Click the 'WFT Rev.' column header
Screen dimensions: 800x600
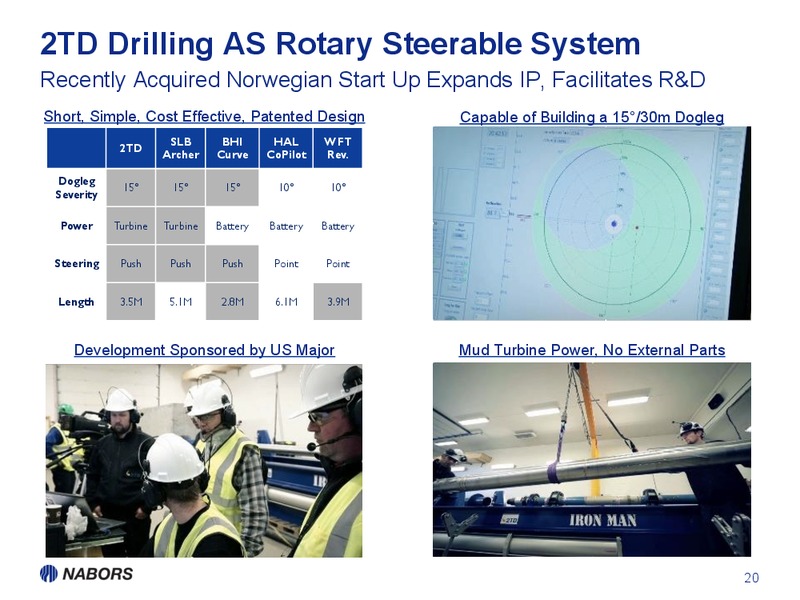[x=338, y=148]
